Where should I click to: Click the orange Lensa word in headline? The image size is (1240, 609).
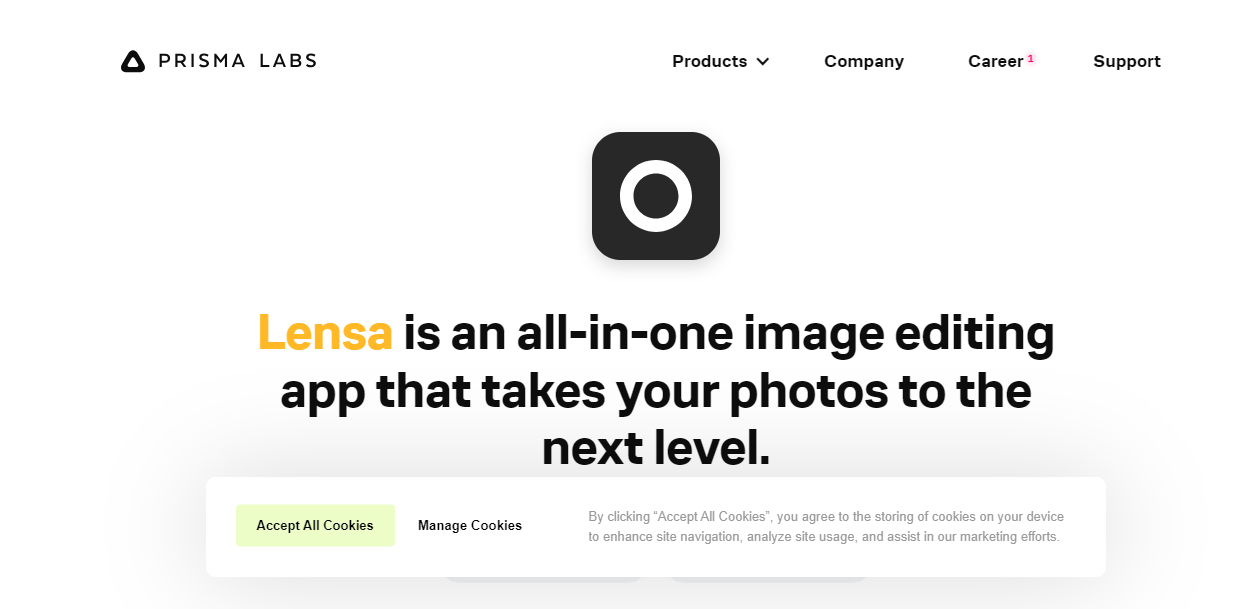click(325, 332)
